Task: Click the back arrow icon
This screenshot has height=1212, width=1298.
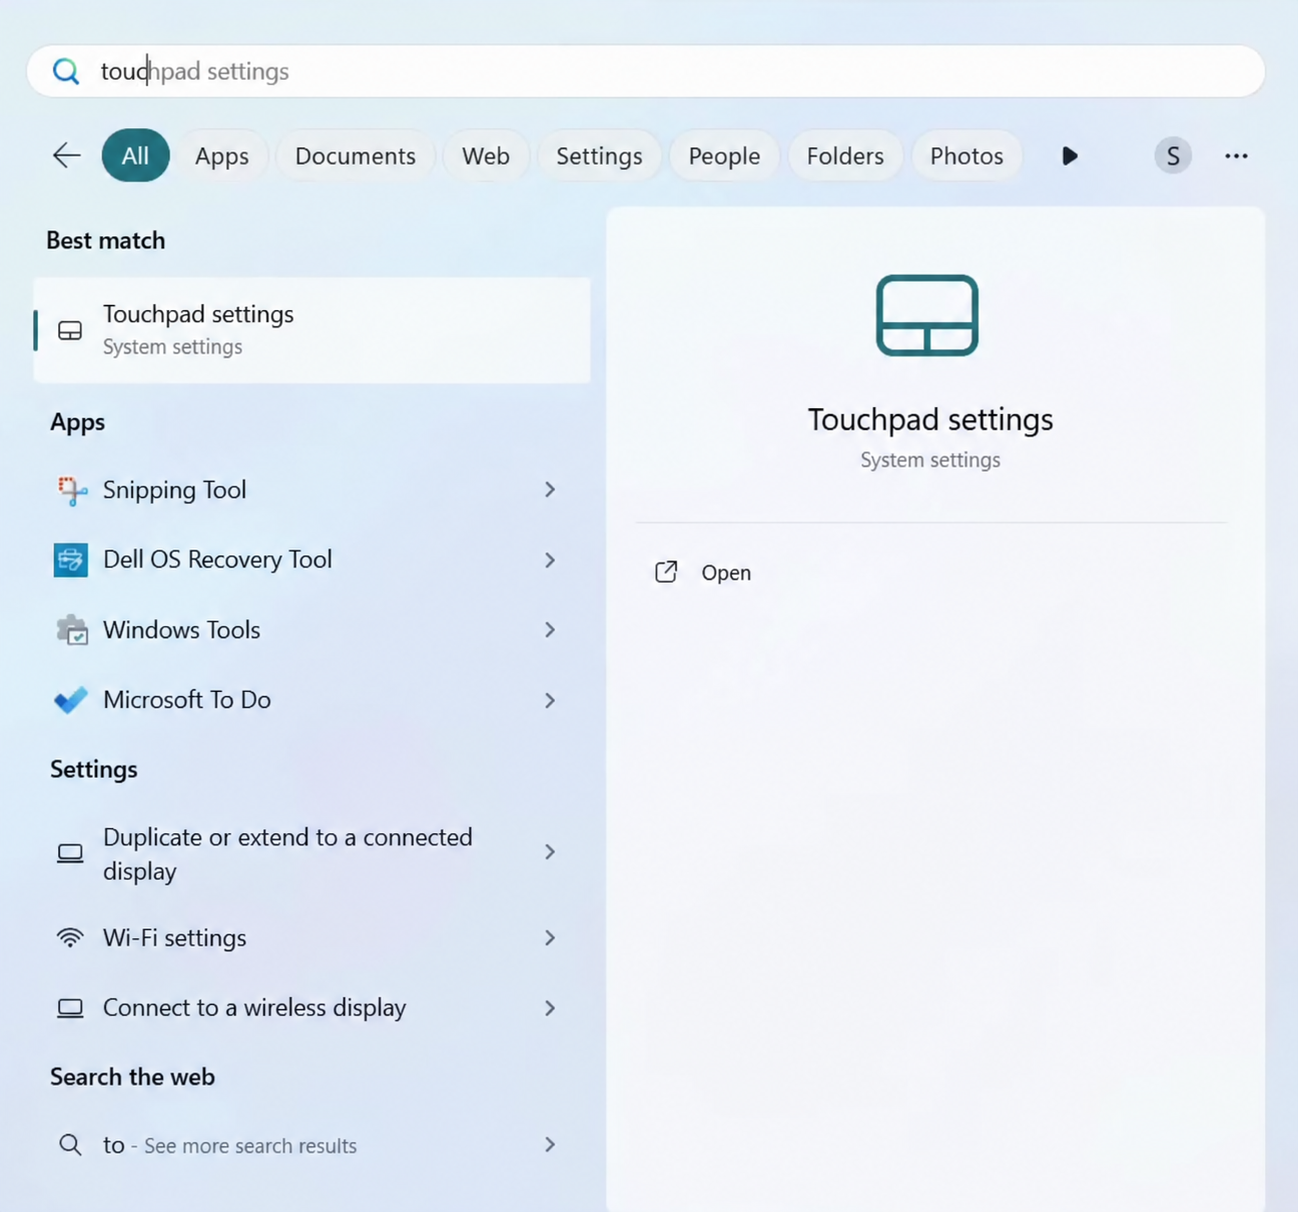Action: point(66,155)
